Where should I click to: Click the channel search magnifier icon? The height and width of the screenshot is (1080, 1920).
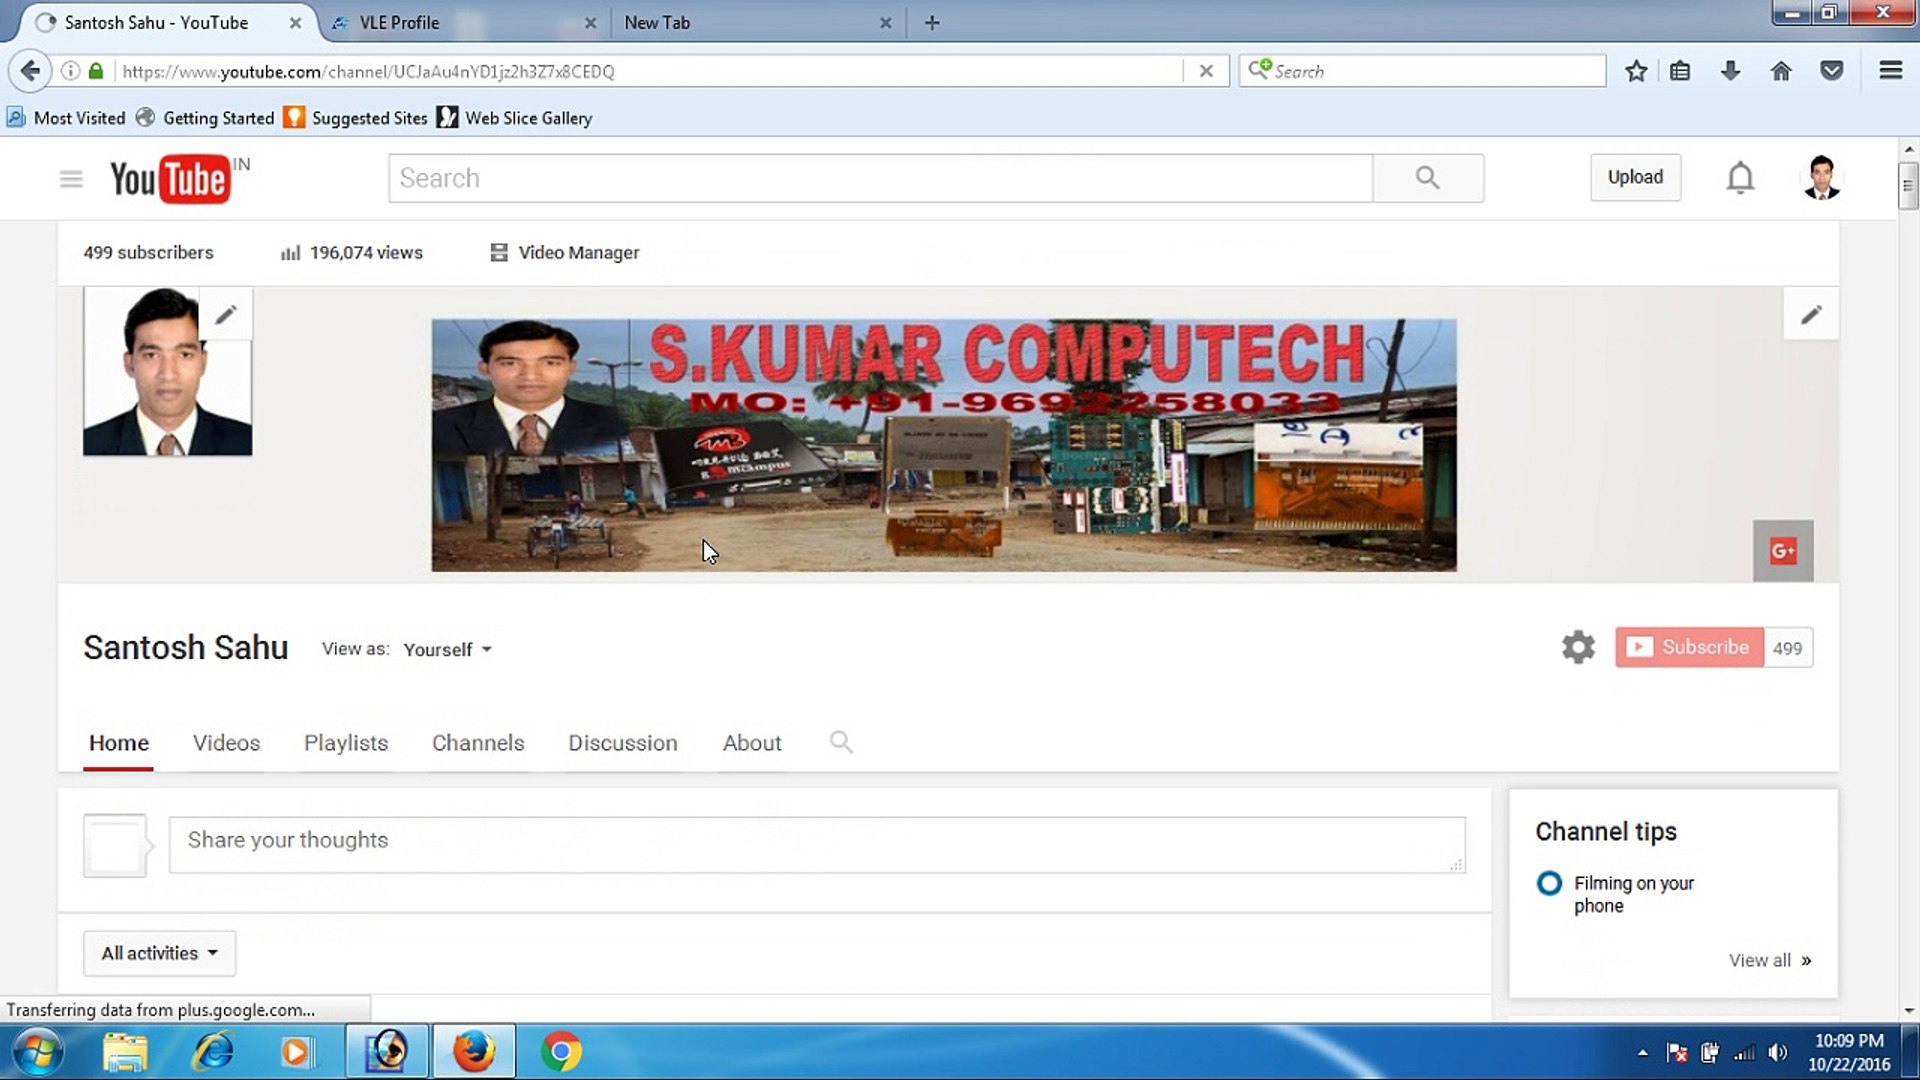(841, 742)
